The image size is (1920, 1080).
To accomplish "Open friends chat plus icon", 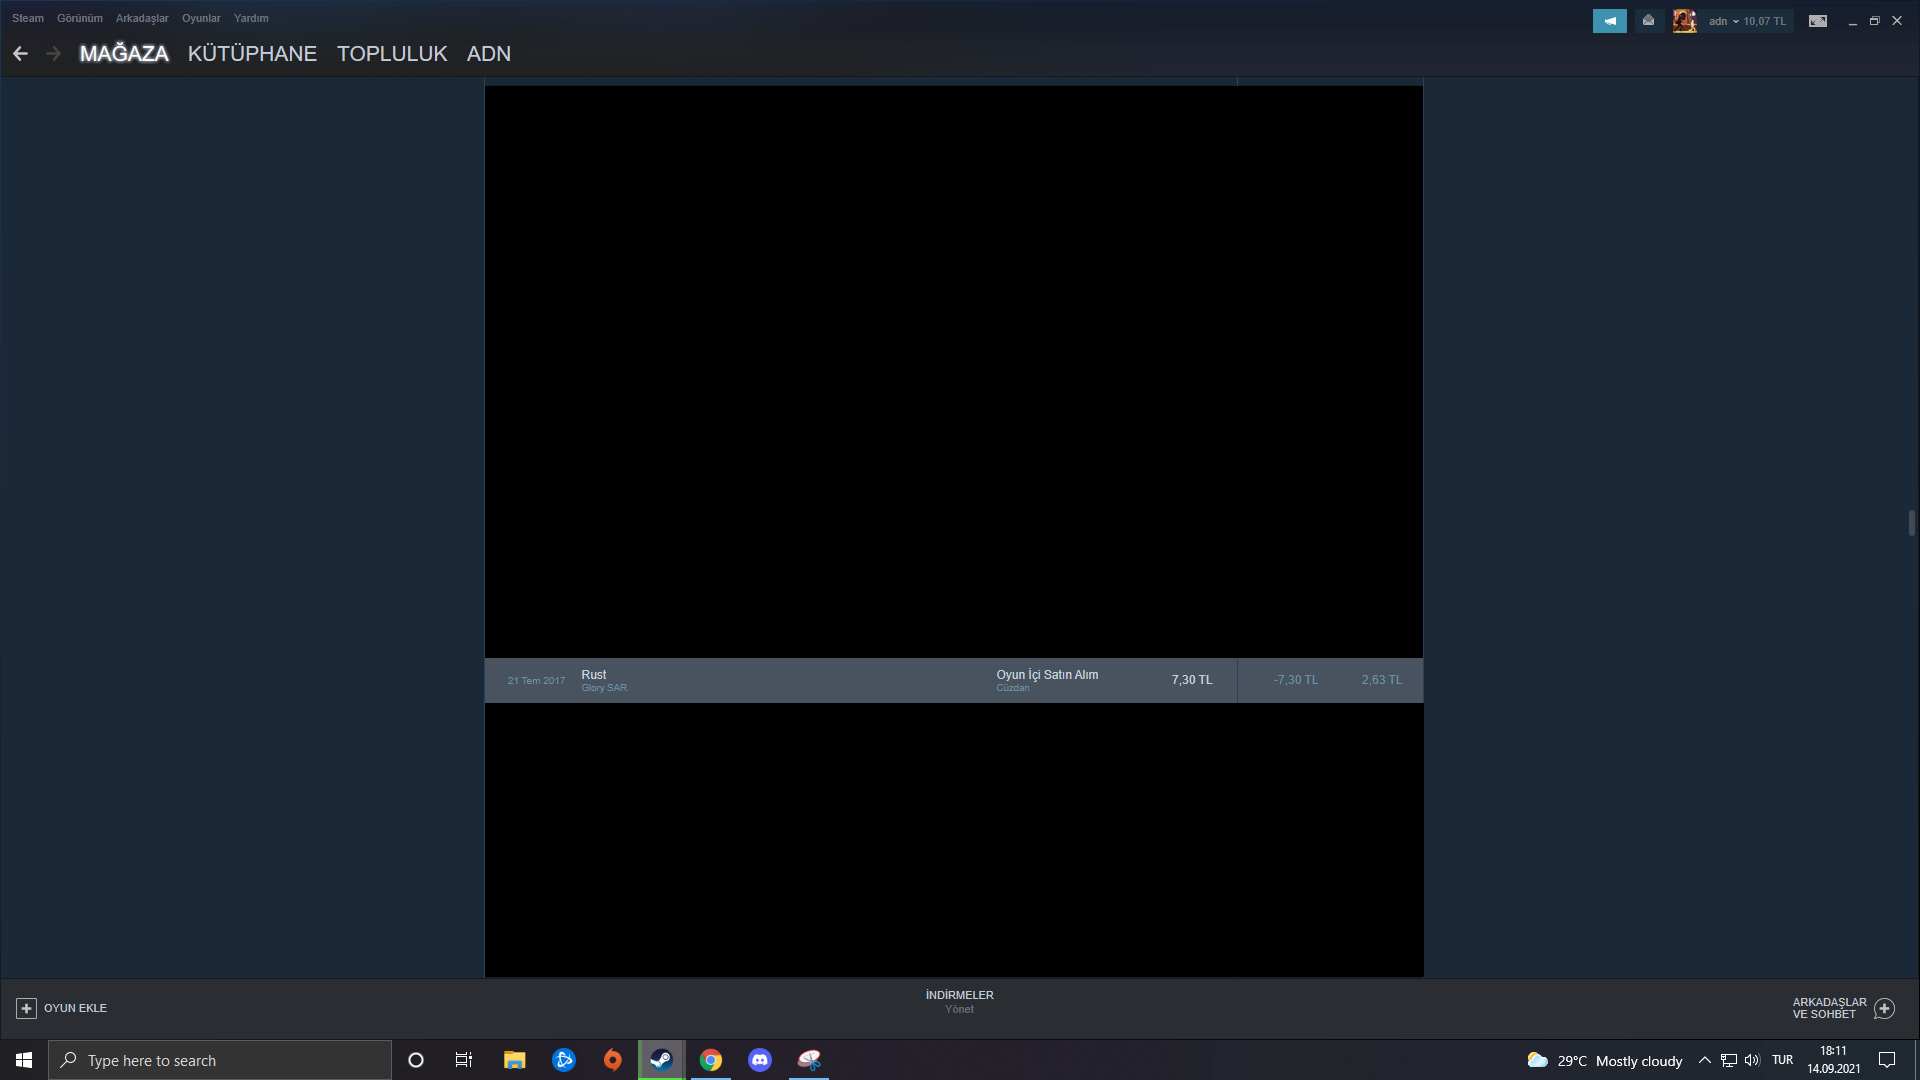I will coord(1884,1008).
